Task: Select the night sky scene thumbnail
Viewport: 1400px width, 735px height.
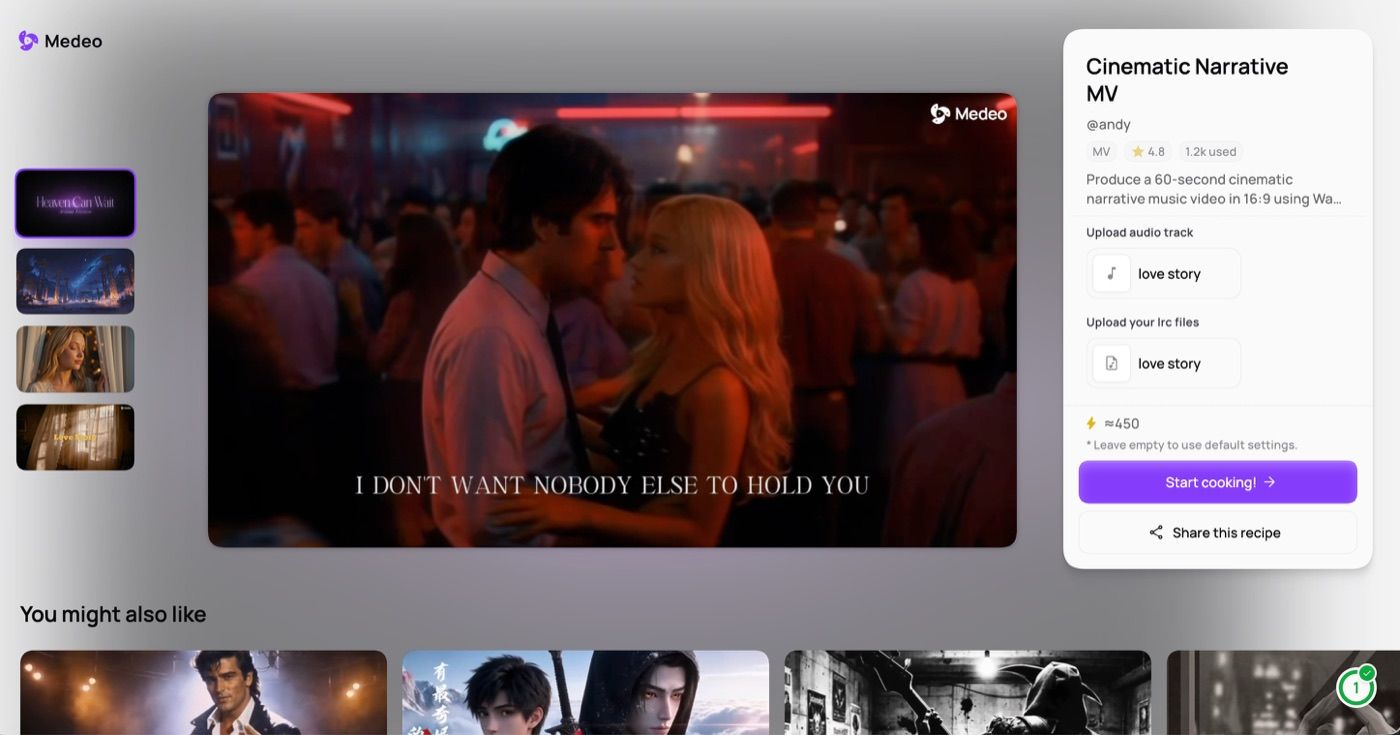Action: (x=75, y=281)
